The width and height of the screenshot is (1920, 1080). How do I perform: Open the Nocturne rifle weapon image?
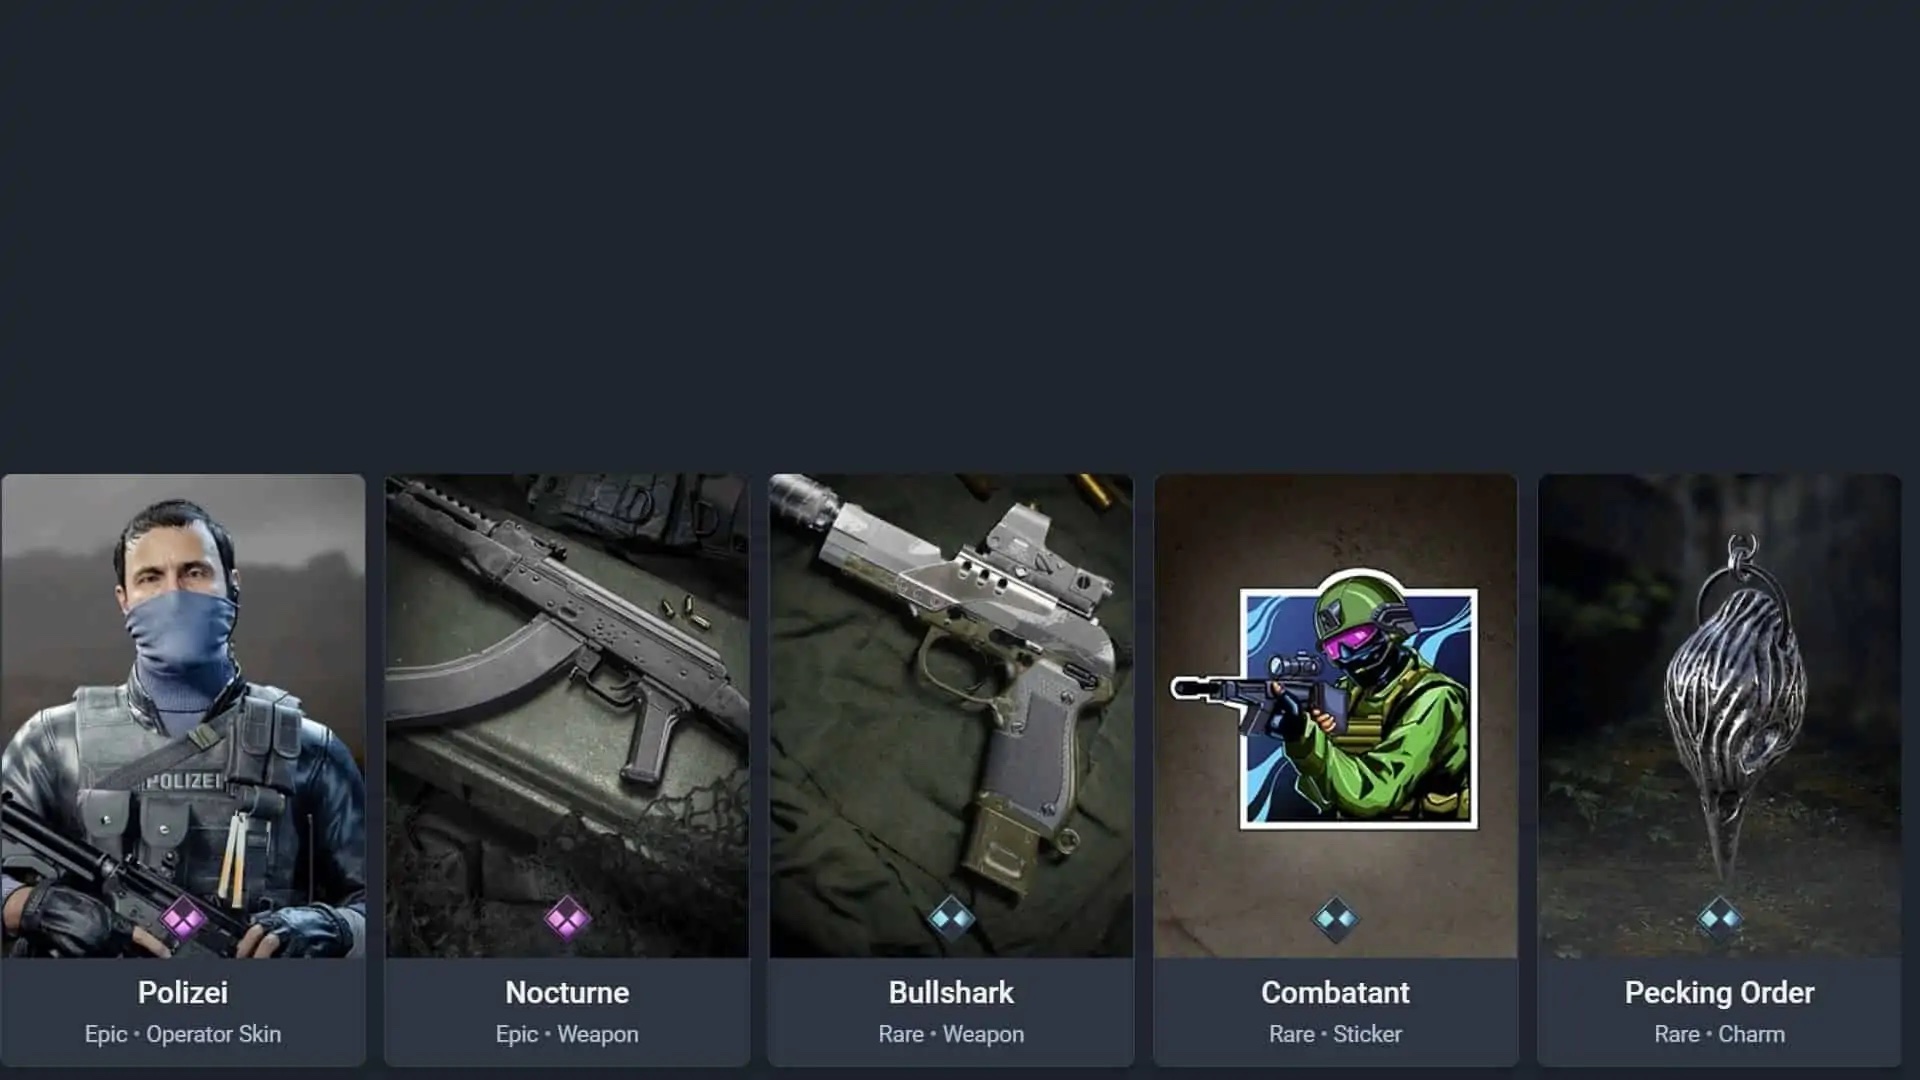pos(567,716)
